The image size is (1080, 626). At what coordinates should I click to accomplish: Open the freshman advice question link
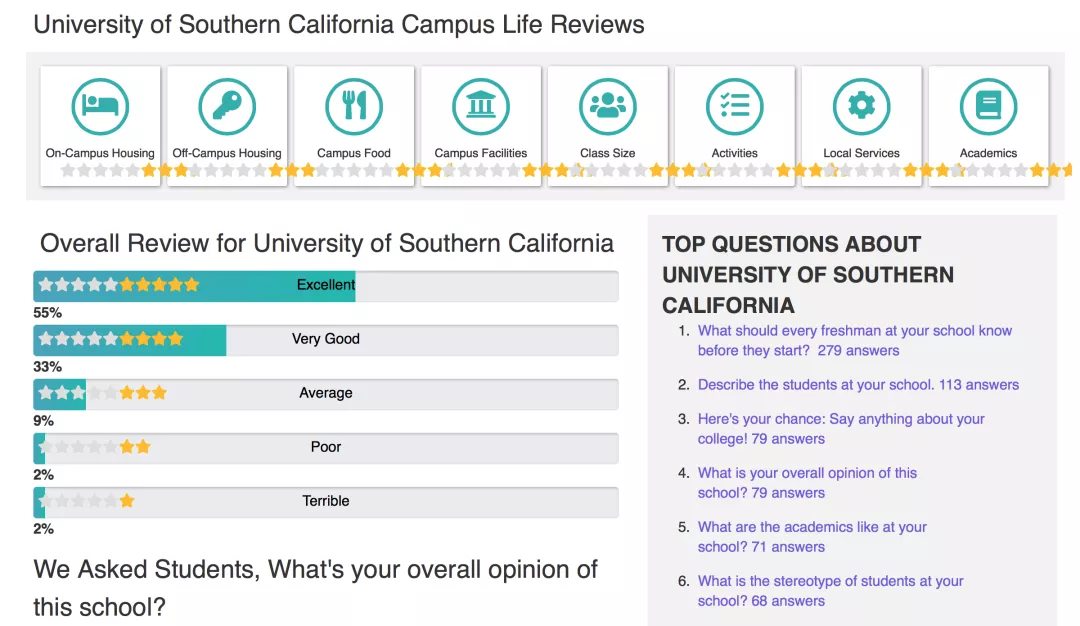coord(855,340)
